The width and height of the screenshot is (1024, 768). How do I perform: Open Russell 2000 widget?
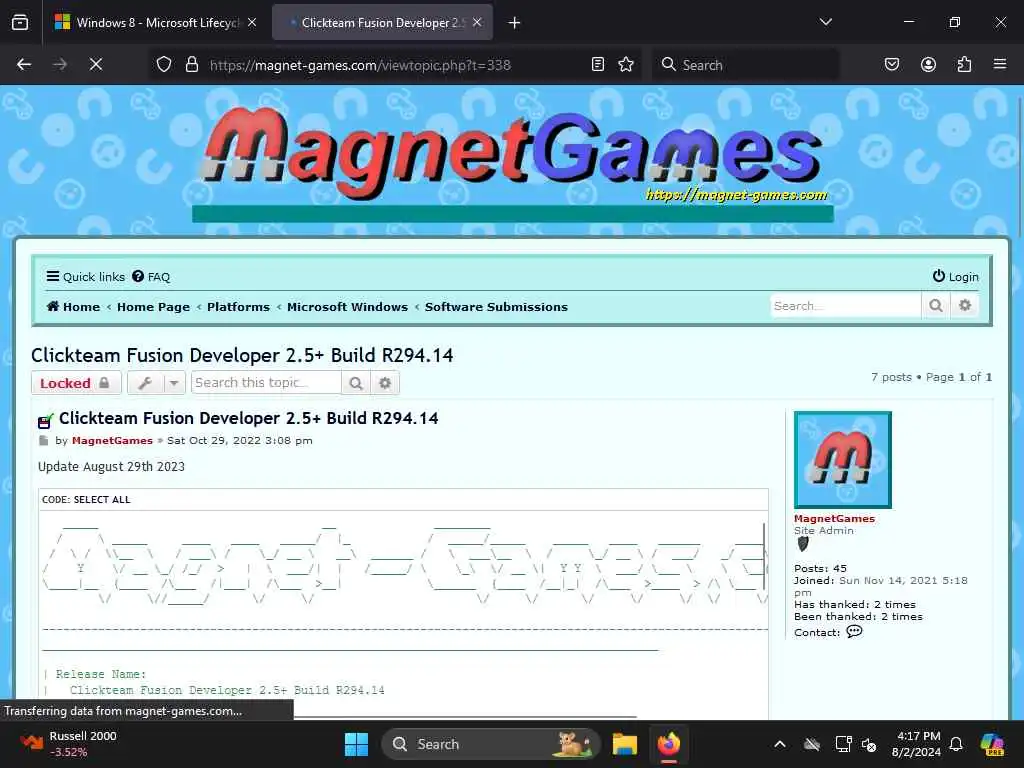68,744
